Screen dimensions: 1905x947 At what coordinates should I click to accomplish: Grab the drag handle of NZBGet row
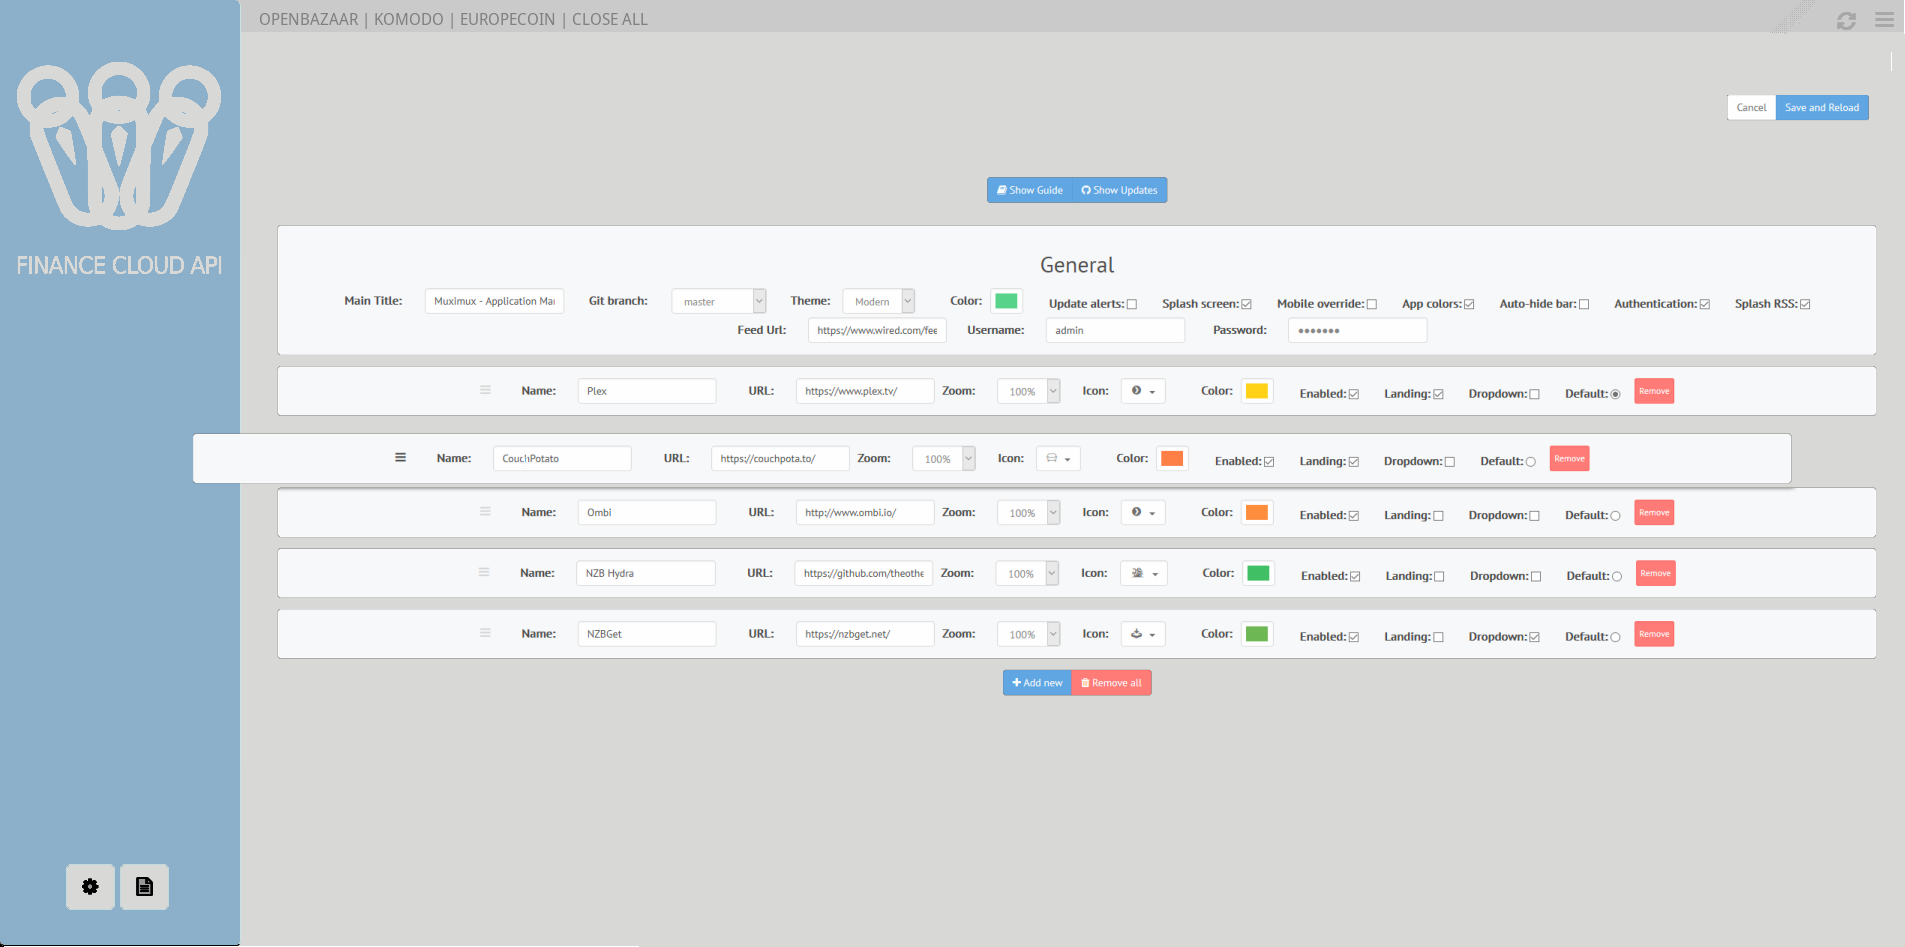(485, 633)
